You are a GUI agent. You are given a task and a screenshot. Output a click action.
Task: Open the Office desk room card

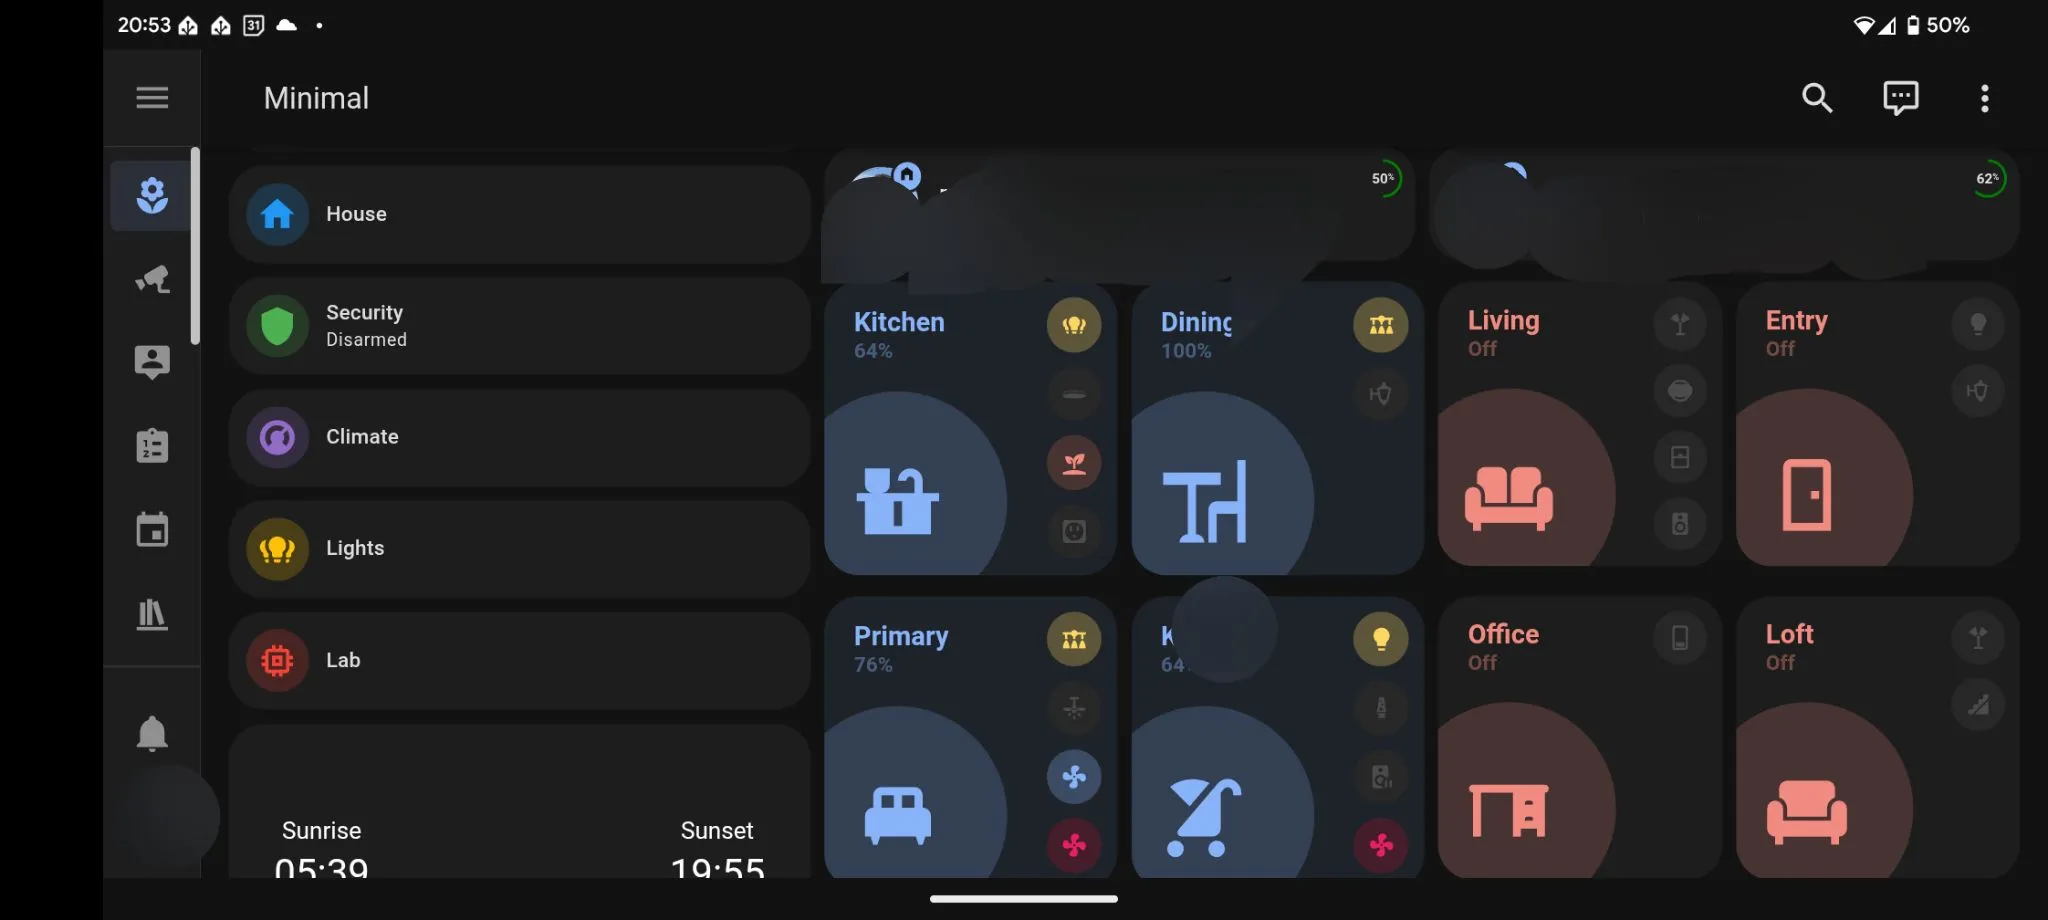pyautogui.click(x=1579, y=738)
